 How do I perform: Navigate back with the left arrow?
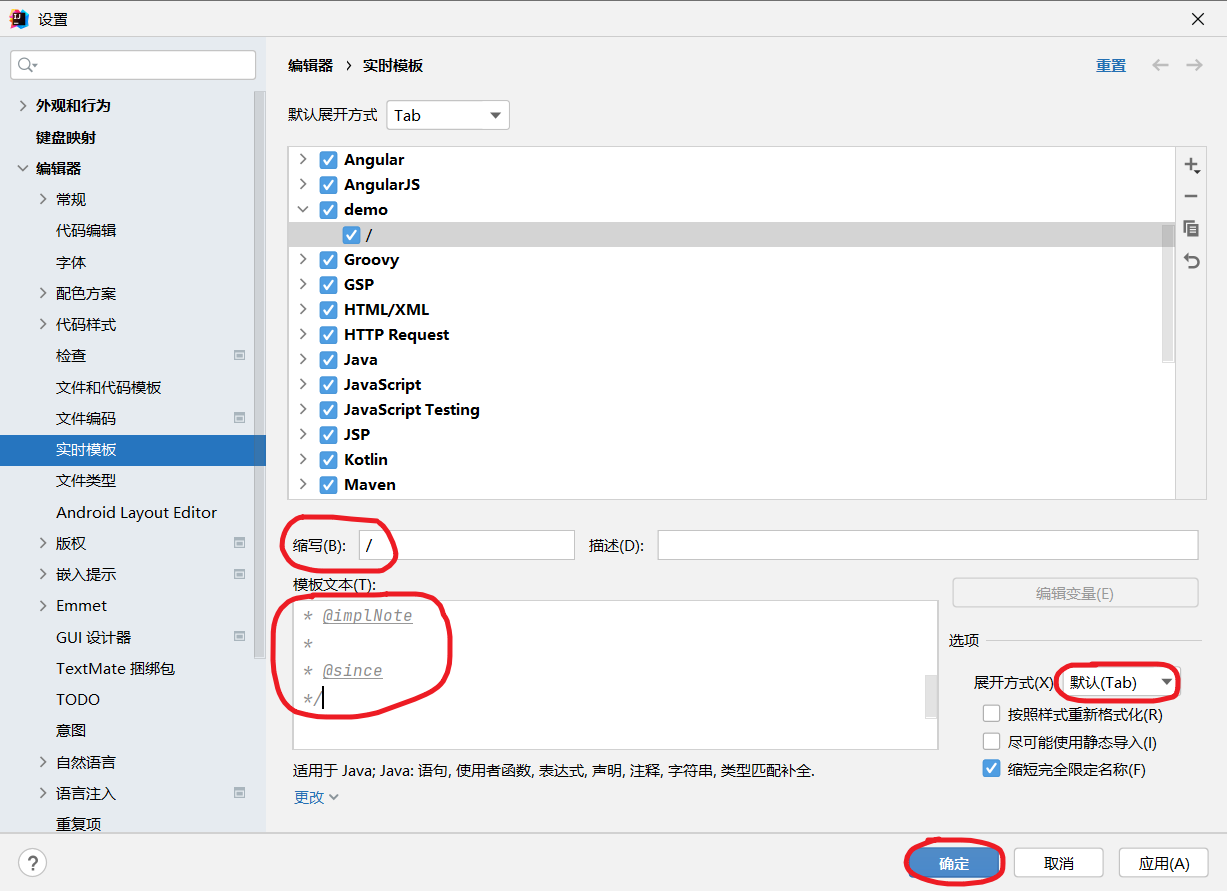point(1160,65)
